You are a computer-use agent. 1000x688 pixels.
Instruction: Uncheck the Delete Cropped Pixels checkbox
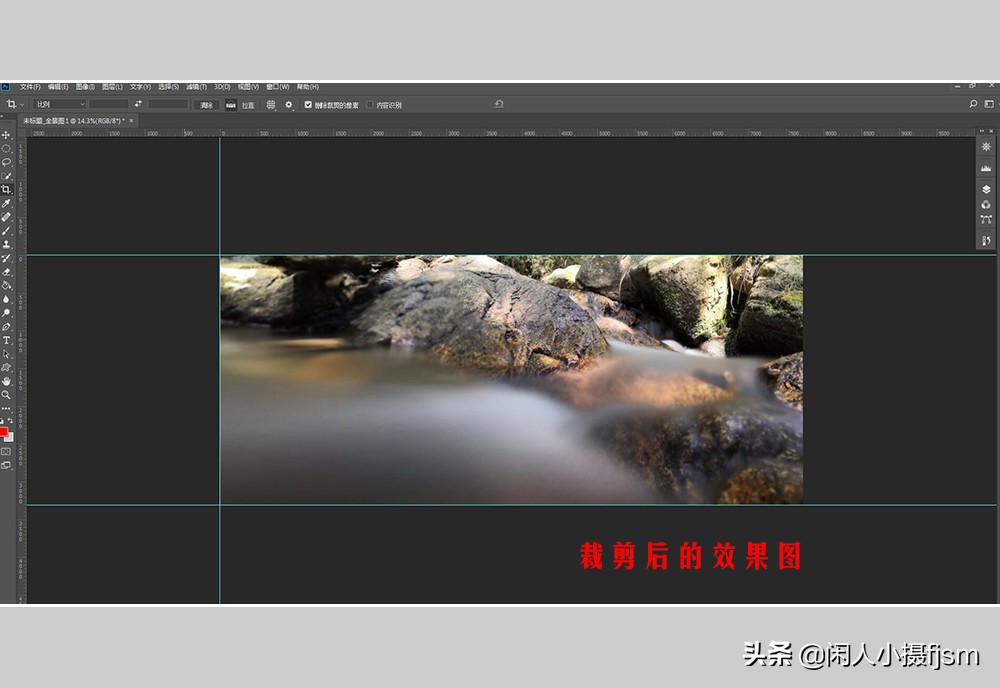tap(309, 104)
